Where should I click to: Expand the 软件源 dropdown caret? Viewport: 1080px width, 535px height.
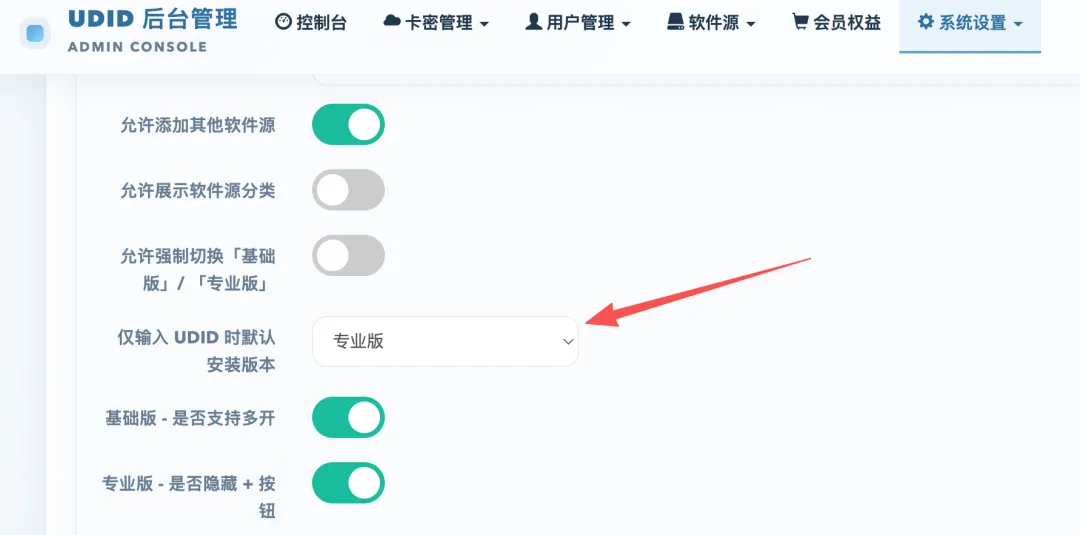pos(751,24)
